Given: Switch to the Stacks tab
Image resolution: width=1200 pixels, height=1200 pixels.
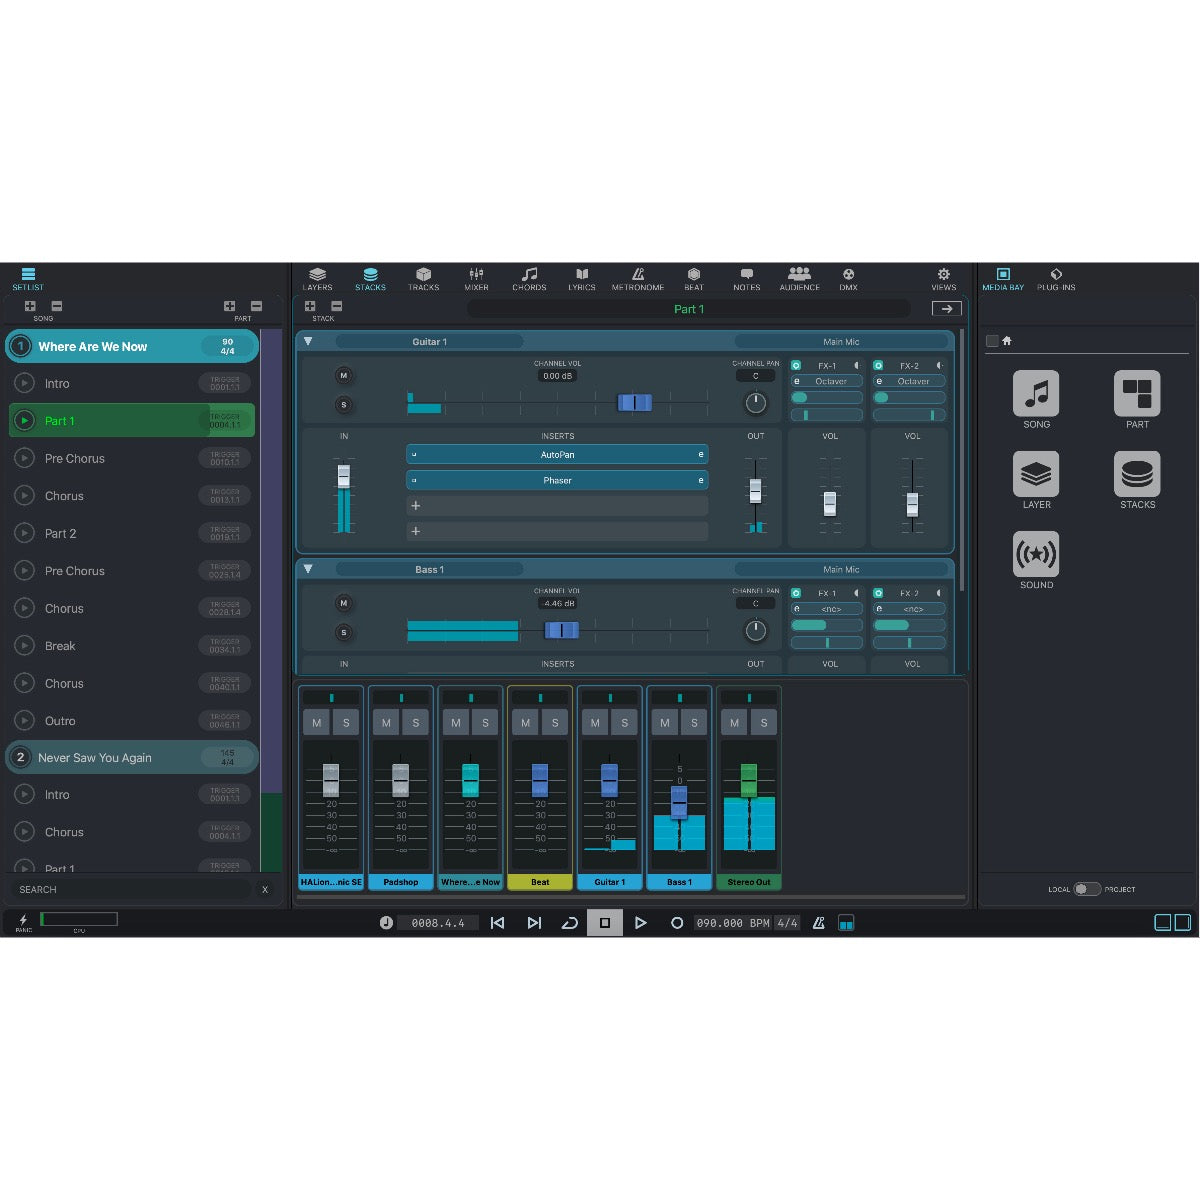Looking at the screenshot, I should (370, 278).
